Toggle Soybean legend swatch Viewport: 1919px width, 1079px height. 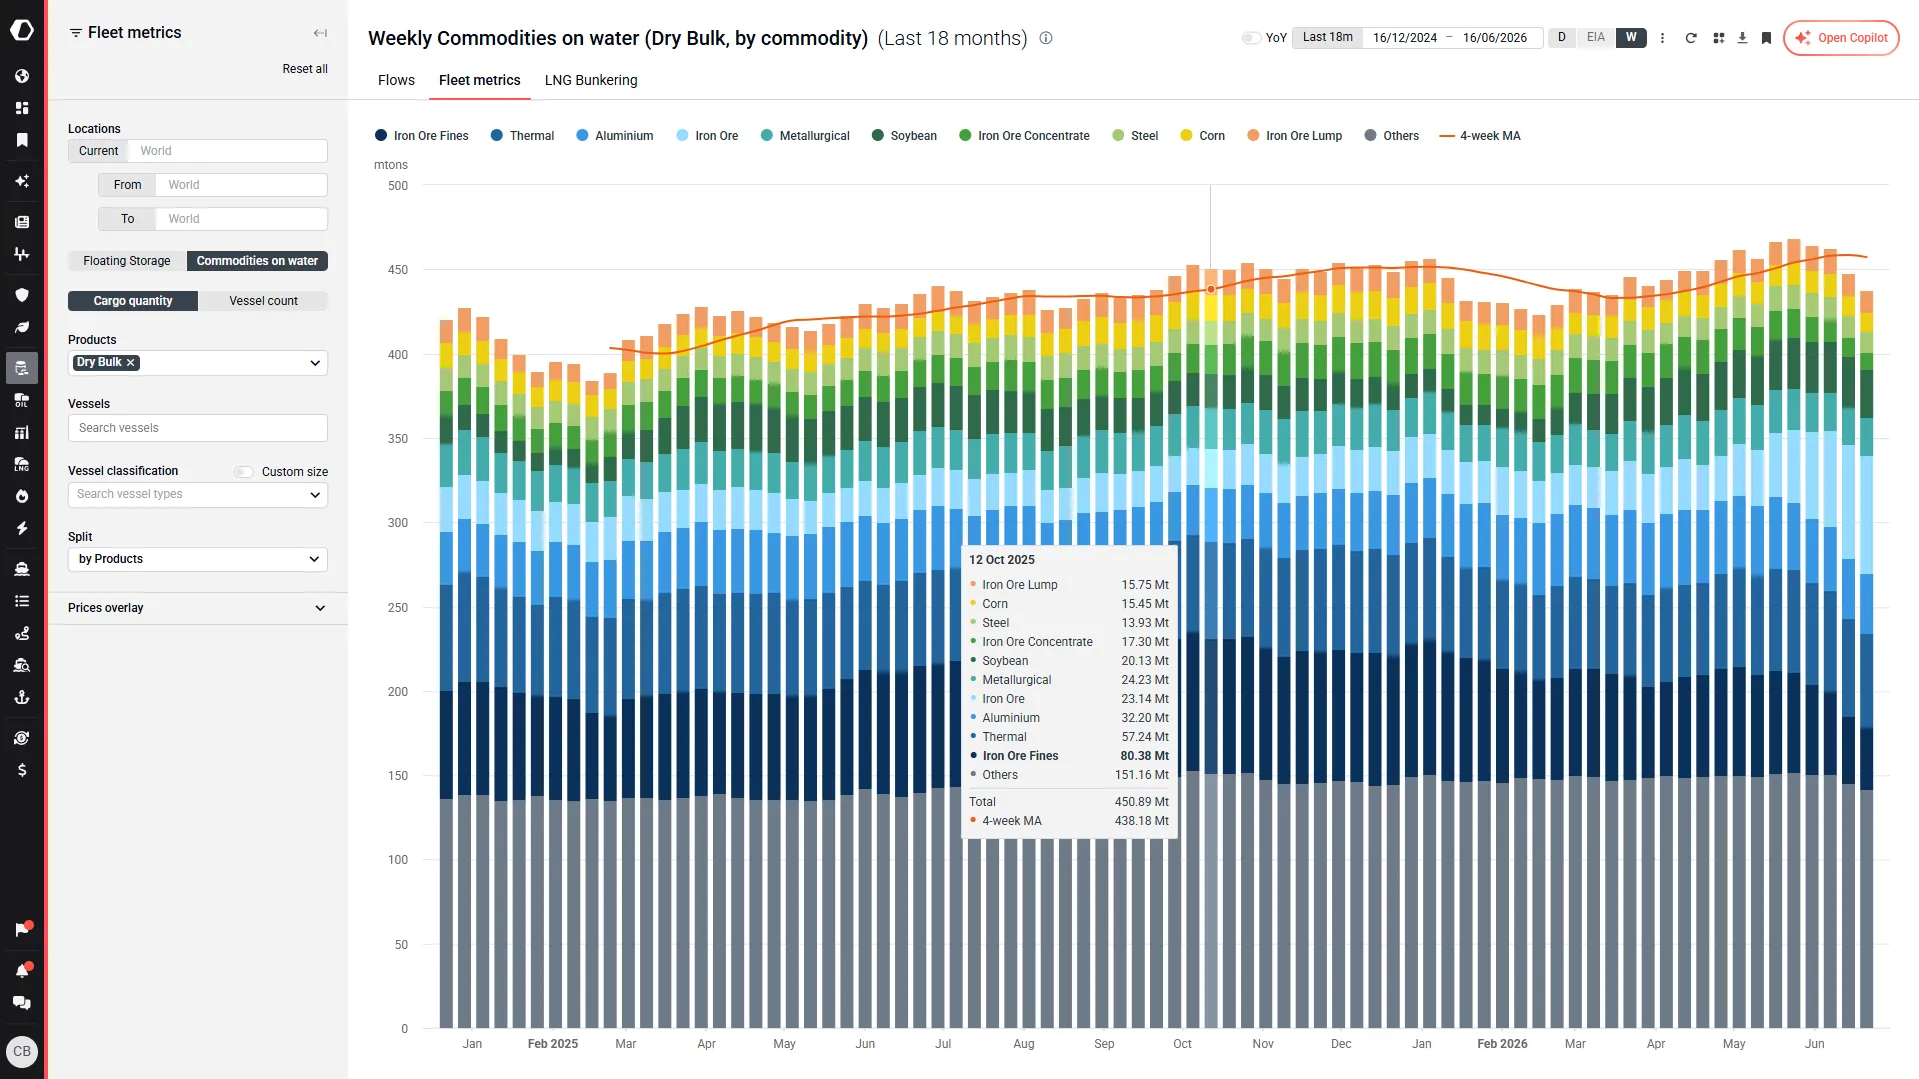pyautogui.click(x=878, y=136)
